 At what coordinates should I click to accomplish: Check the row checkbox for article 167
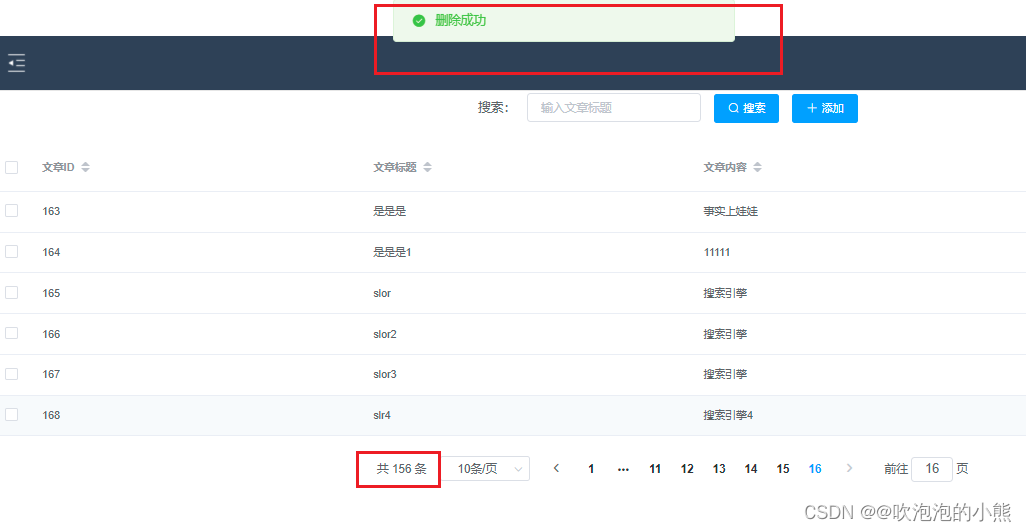[12, 374]
